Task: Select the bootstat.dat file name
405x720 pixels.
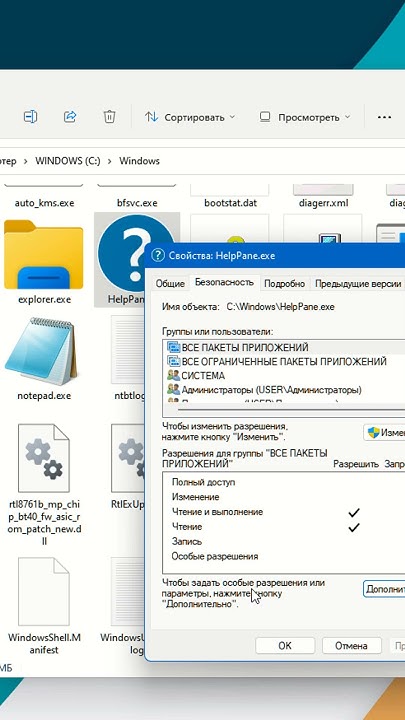Action: click(x=230, y=202)
